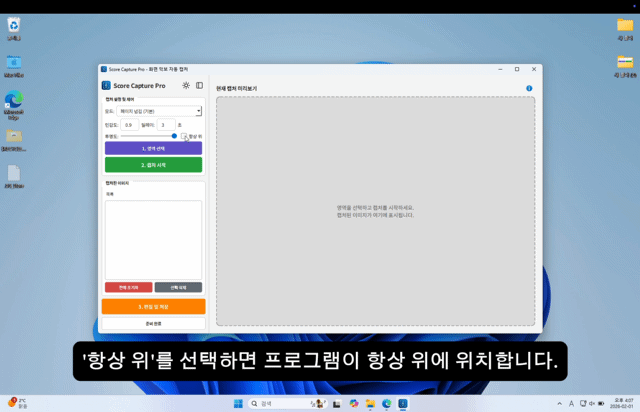Click the sensitivity input field showing 0.9
640x412 pixels.
(x=129, y=125)
